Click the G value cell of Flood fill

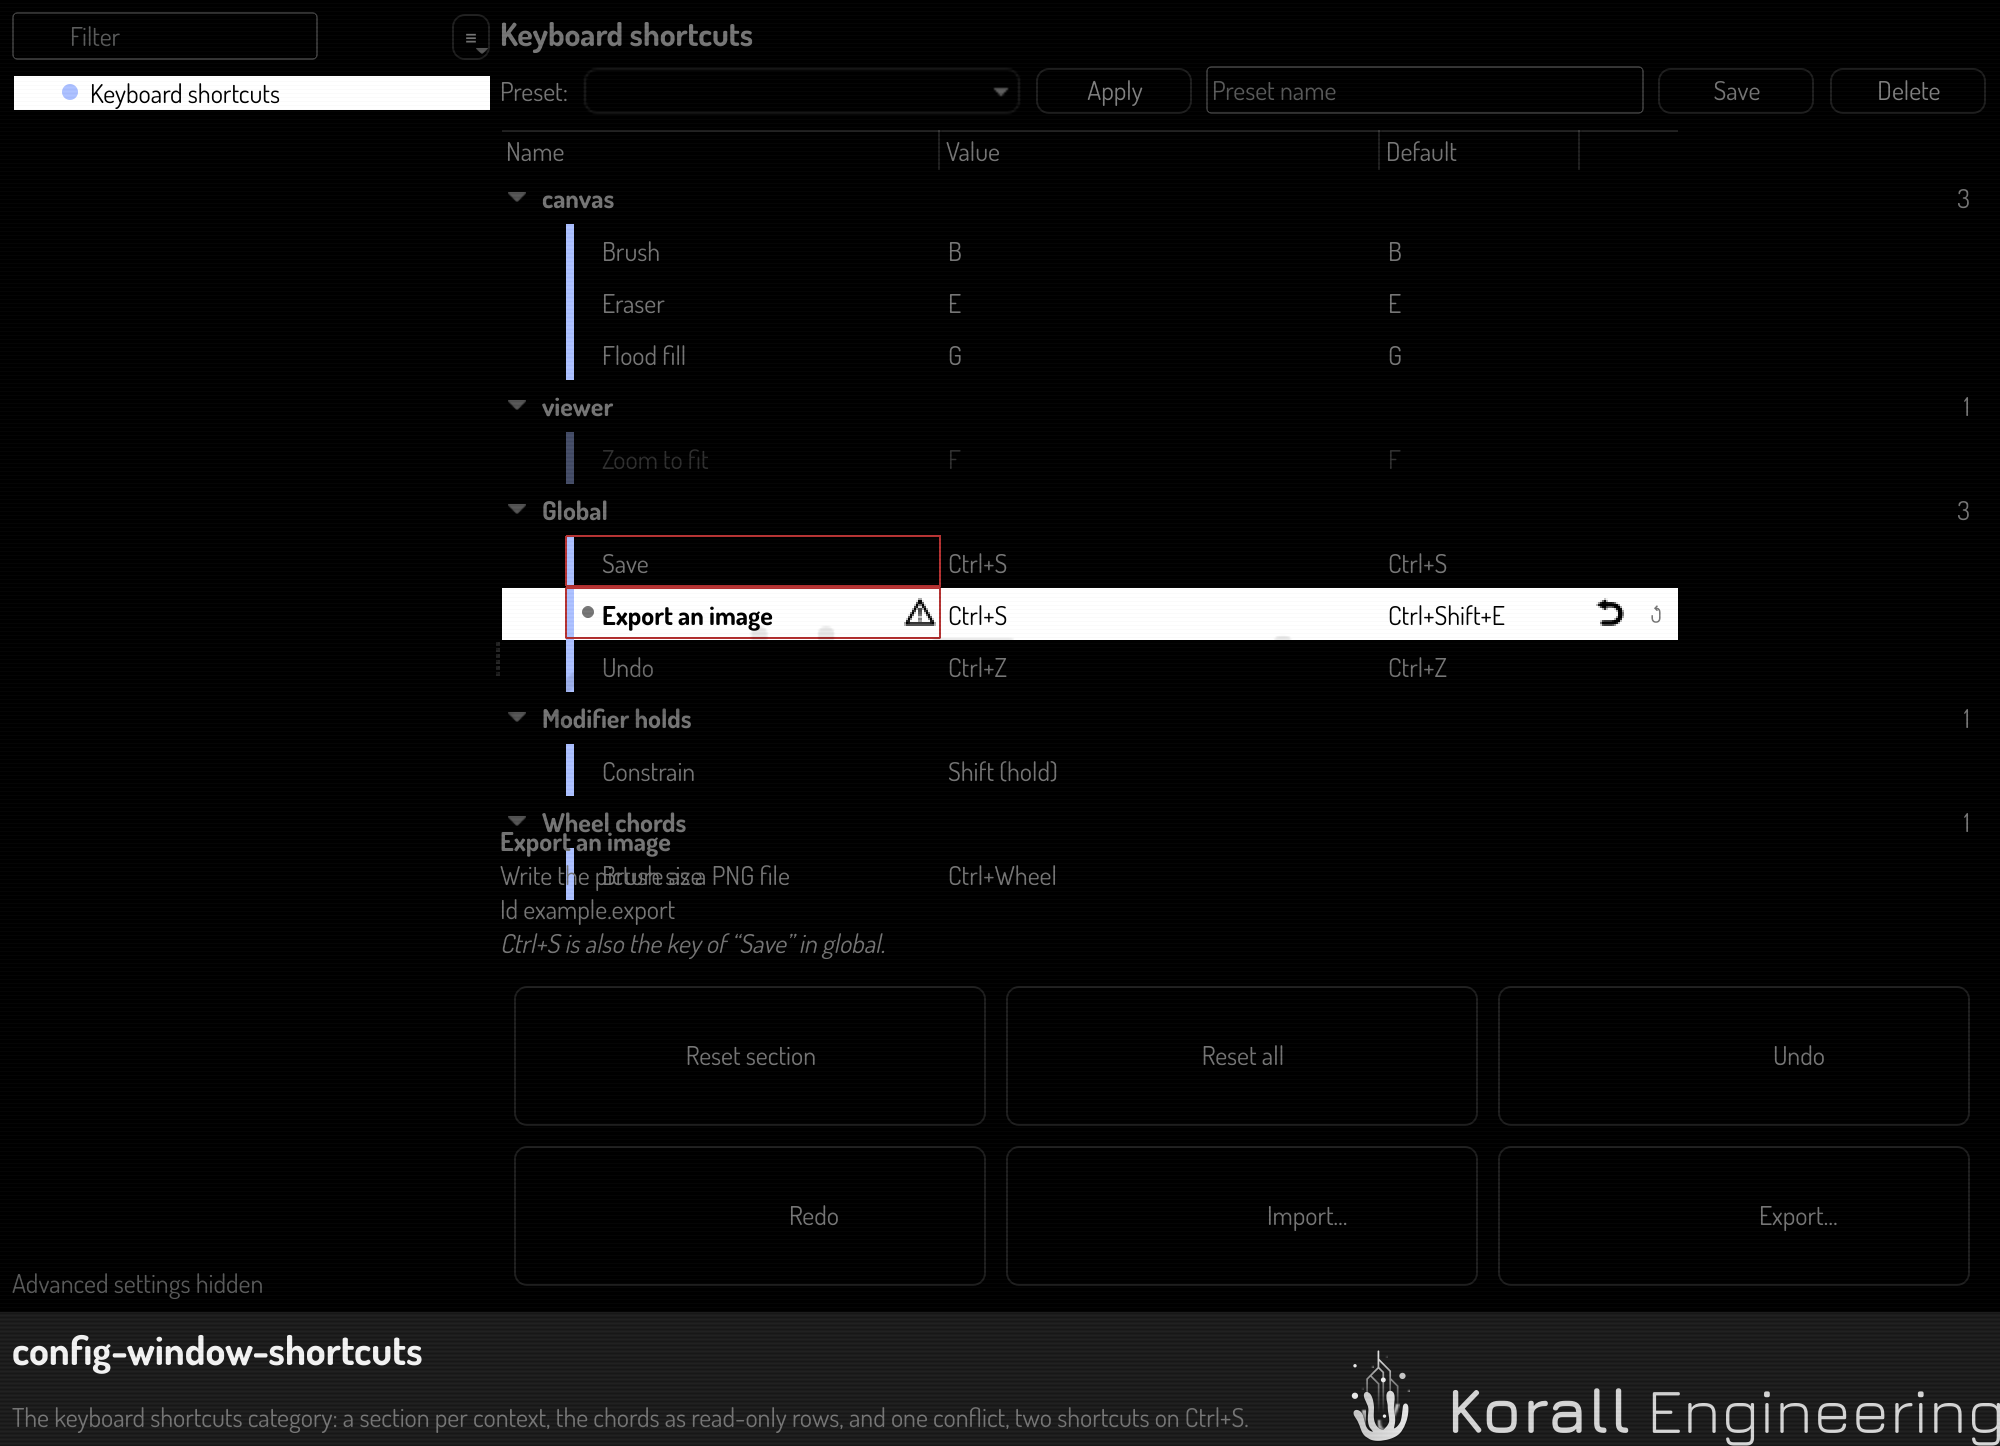(955, 356)
